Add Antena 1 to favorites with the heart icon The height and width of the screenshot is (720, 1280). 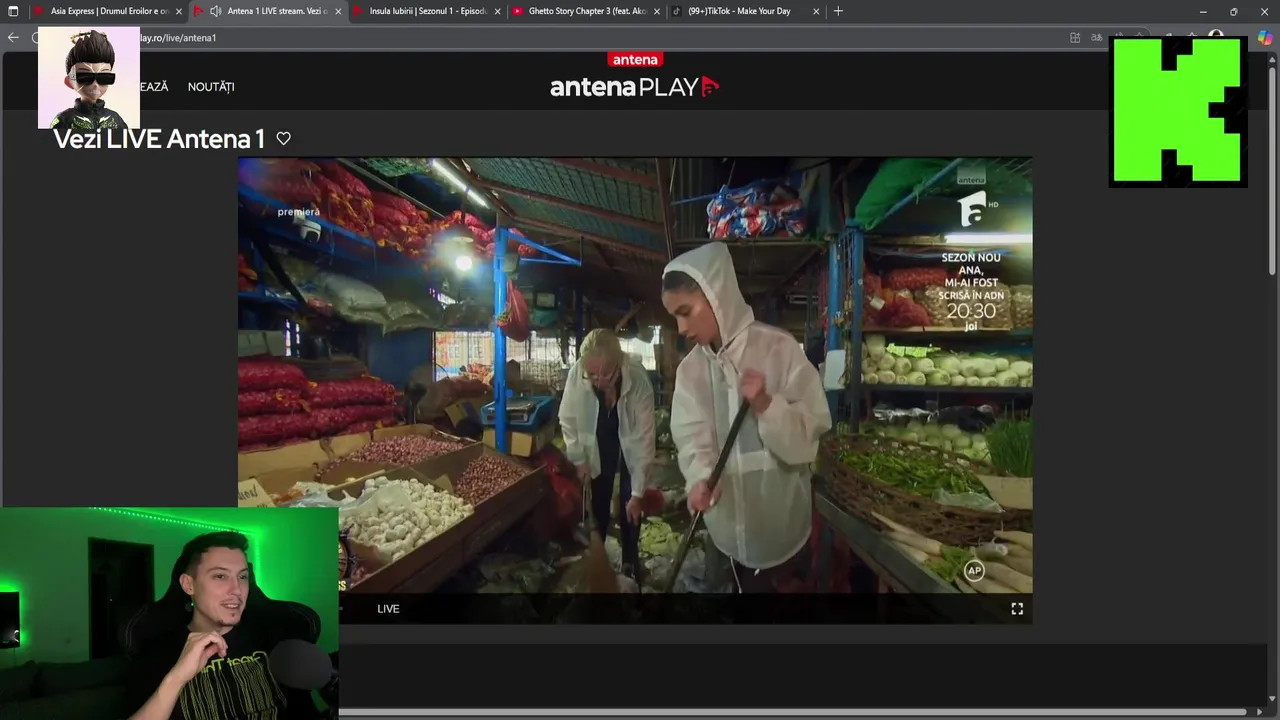click(284, 139)
